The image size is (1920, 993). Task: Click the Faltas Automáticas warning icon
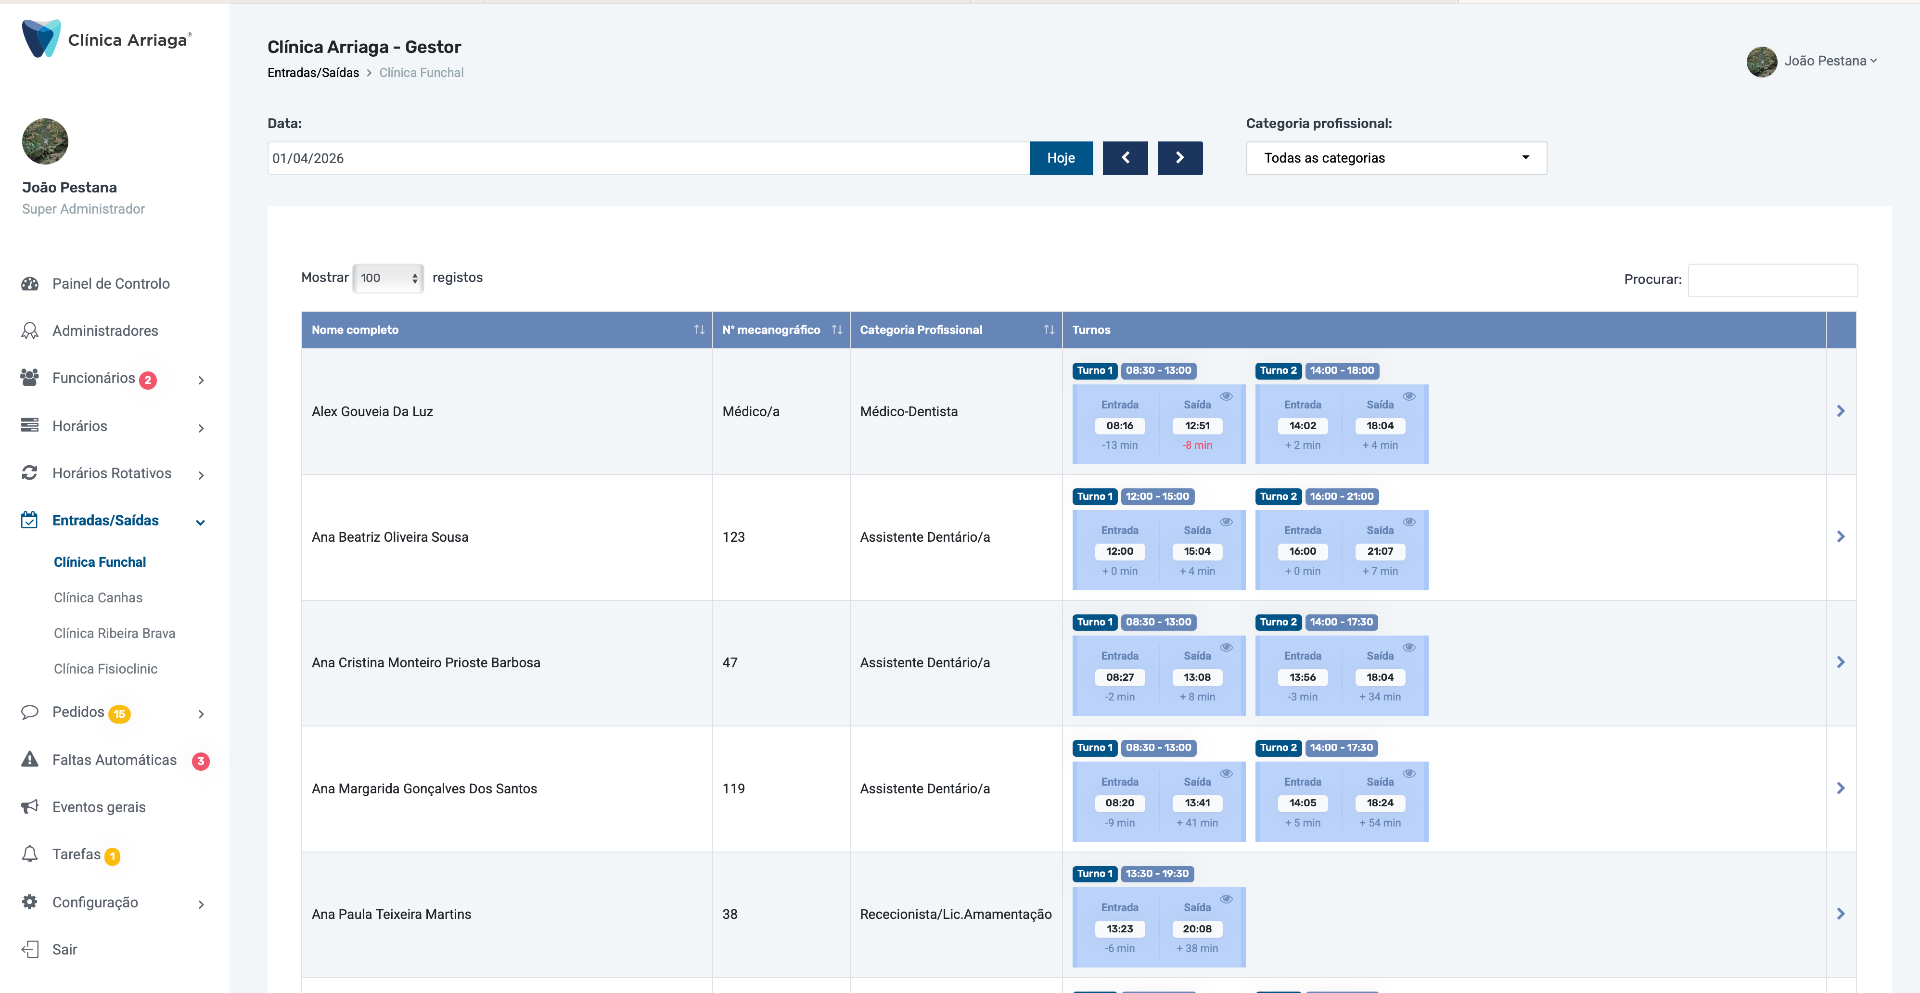30,760
